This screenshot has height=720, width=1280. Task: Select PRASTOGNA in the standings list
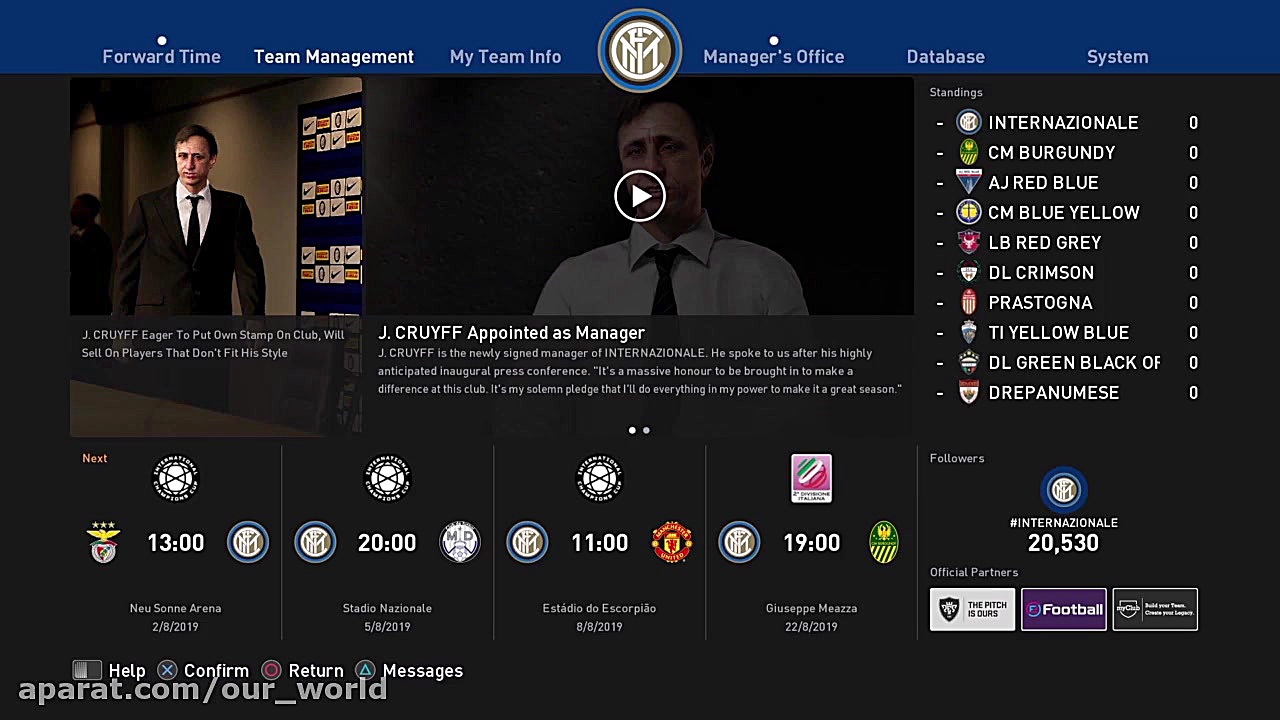click(x=1040, y=303)
